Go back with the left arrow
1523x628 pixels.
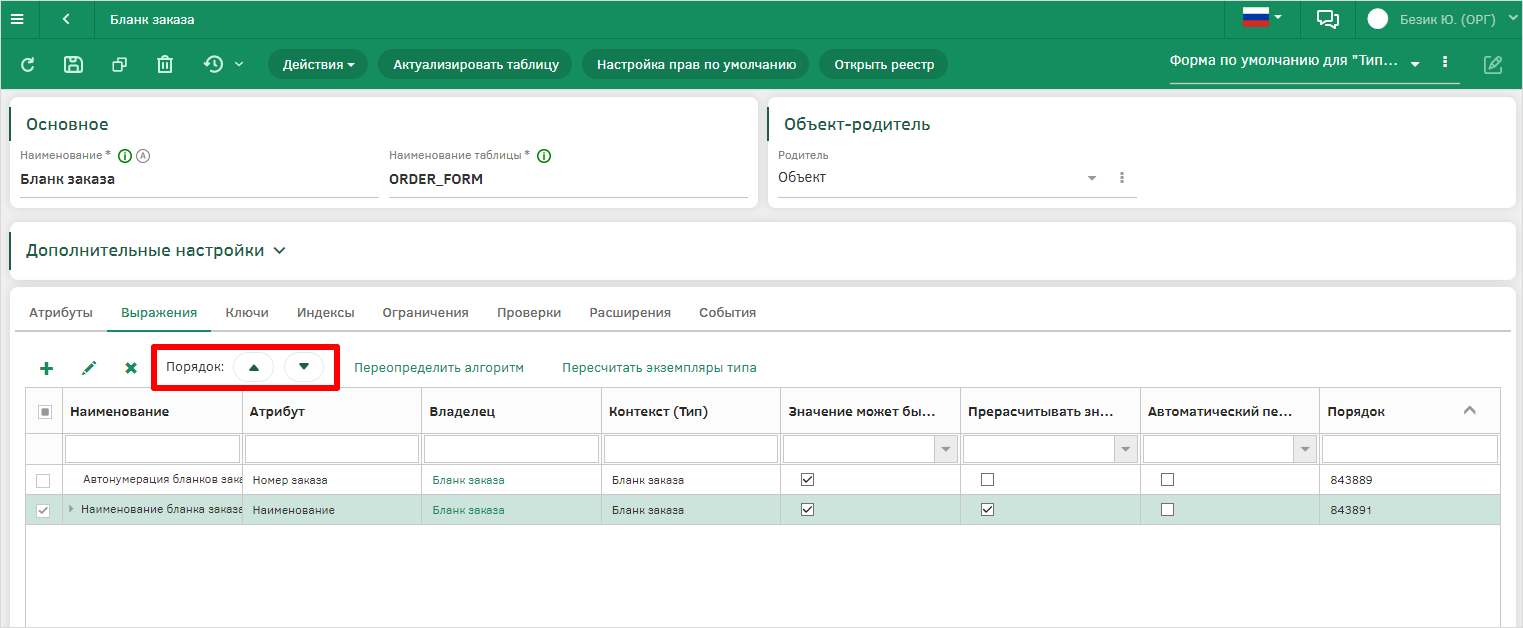[66, 19]
